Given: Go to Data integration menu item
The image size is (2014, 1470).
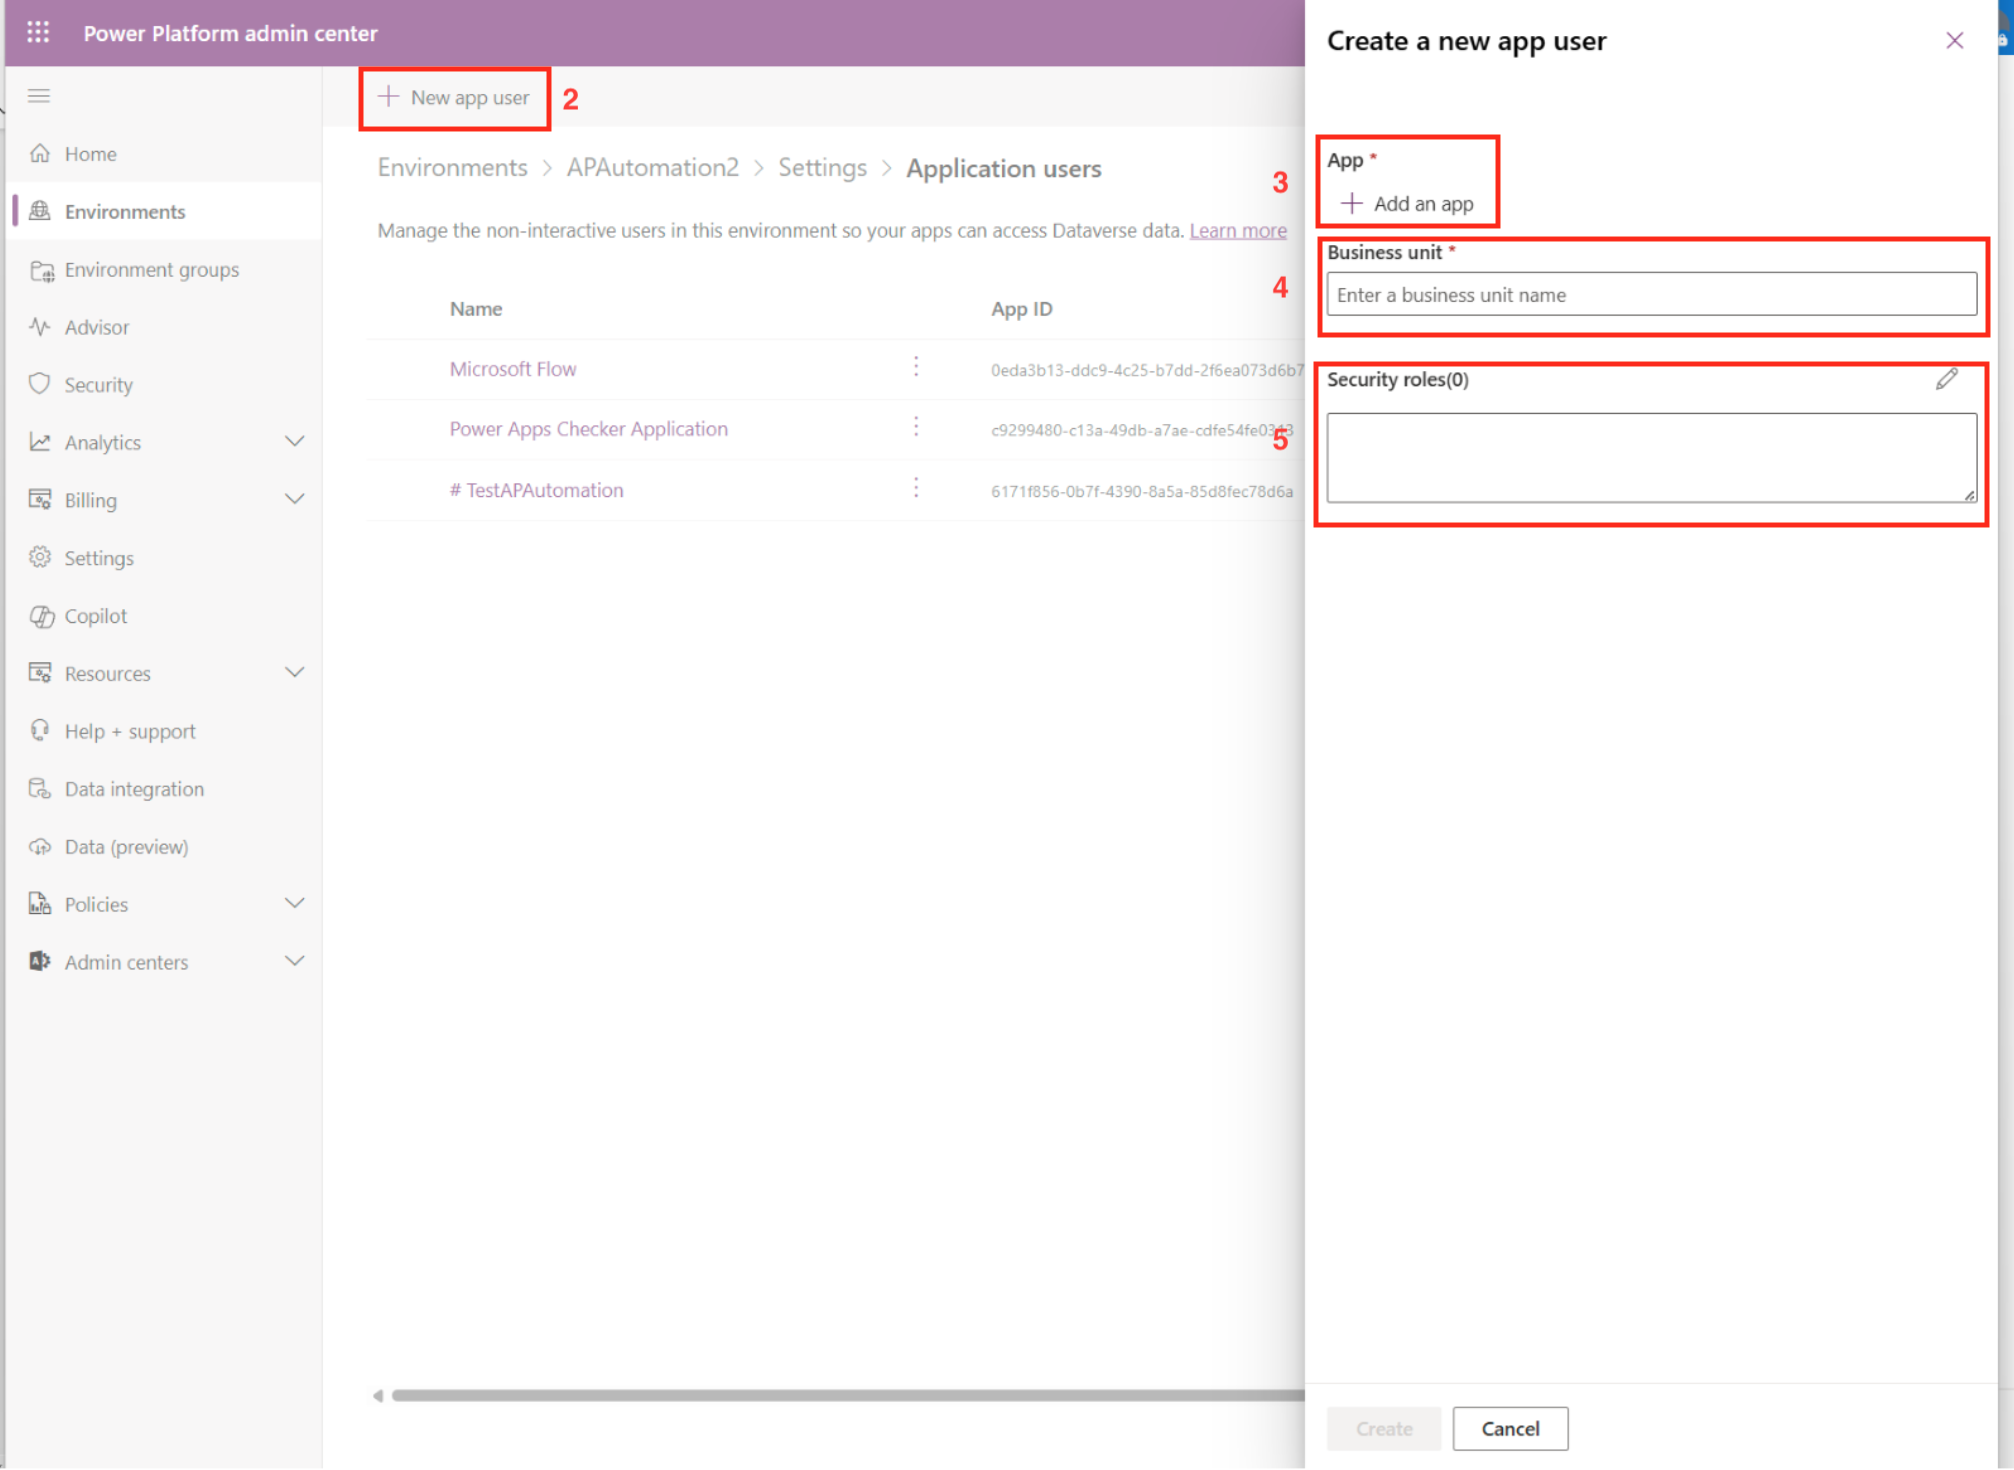Looking at the screenshot, I should 134,788.
